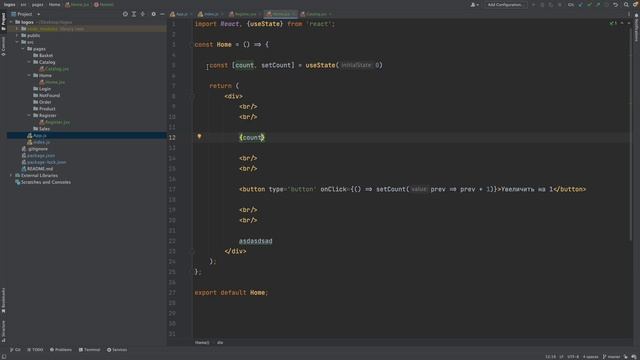Click the 'asdasdsad' text on line 22
Screen dimensions: 640x360
(256, 241)
